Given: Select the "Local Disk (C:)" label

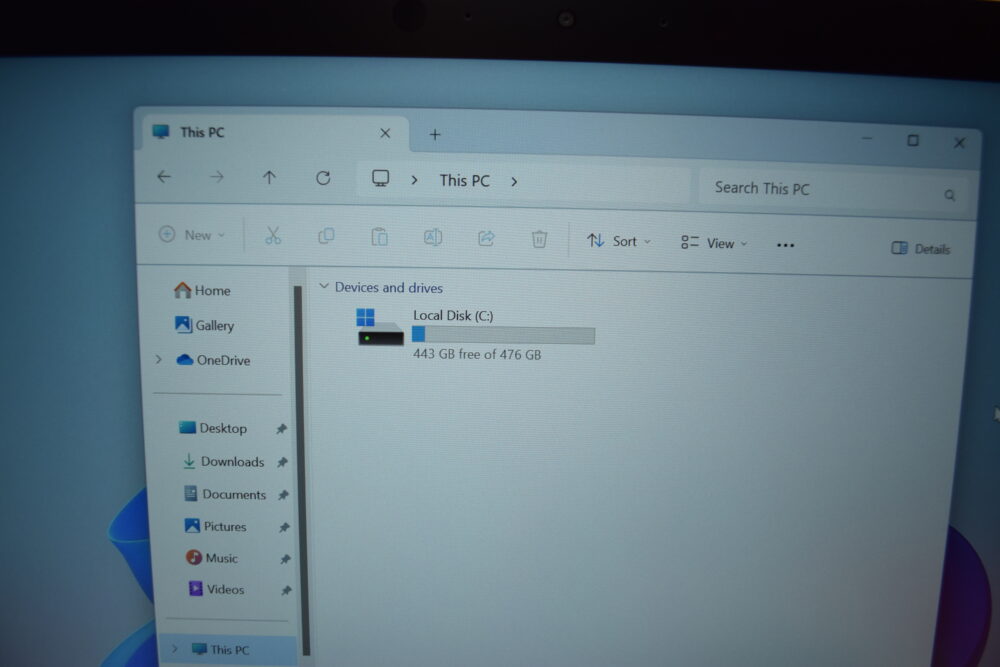Looking at the screenshot, I should pyautogui.click(x=453, y=316).
